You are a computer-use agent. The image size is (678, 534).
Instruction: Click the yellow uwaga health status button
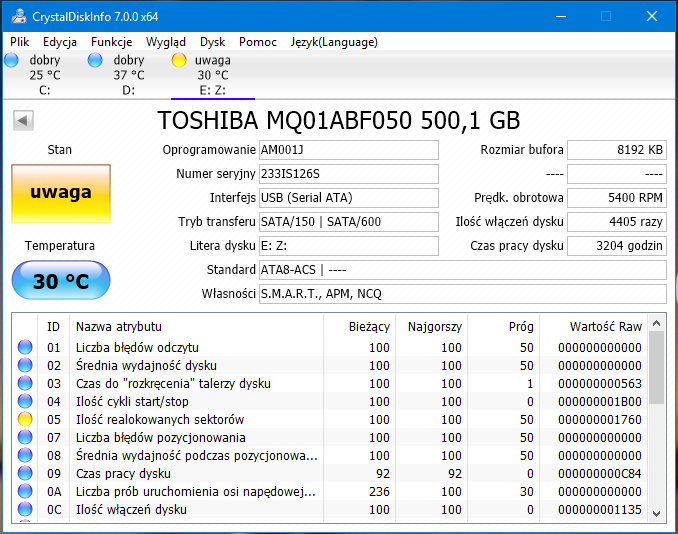coord(61,193)
